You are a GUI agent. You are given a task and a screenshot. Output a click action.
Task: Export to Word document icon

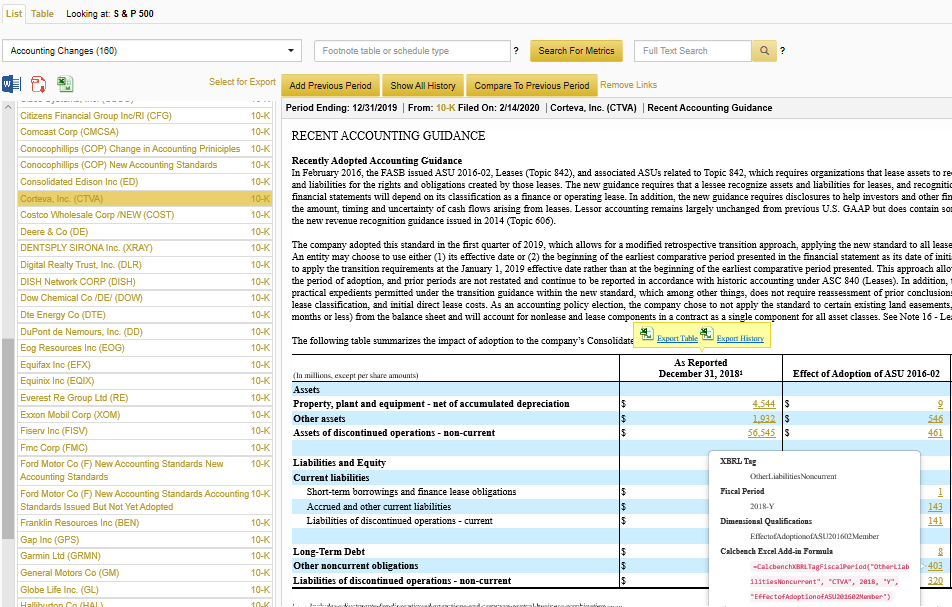pyautogui.click(x=12, y=84)
